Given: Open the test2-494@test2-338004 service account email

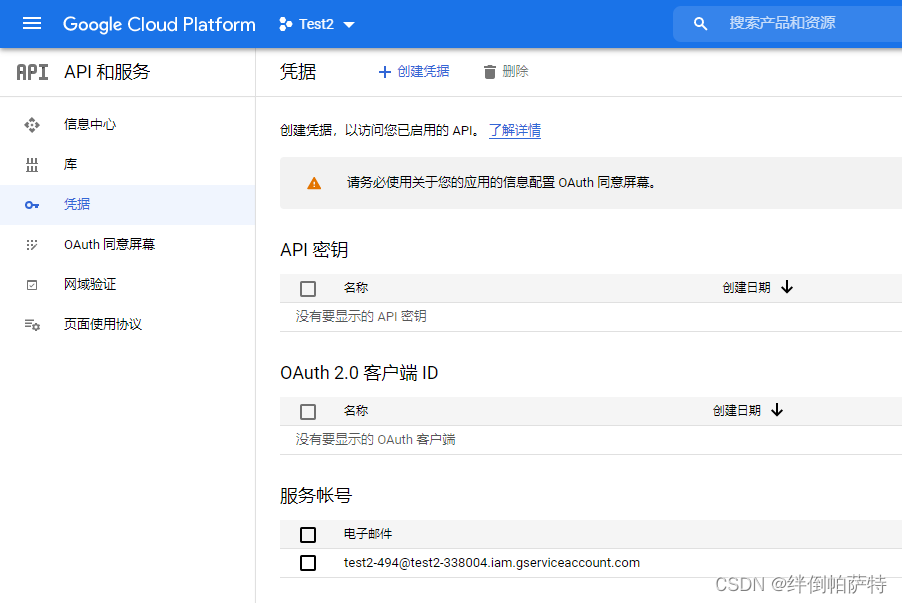Looking at the screenshot, I should click(492, 563).
